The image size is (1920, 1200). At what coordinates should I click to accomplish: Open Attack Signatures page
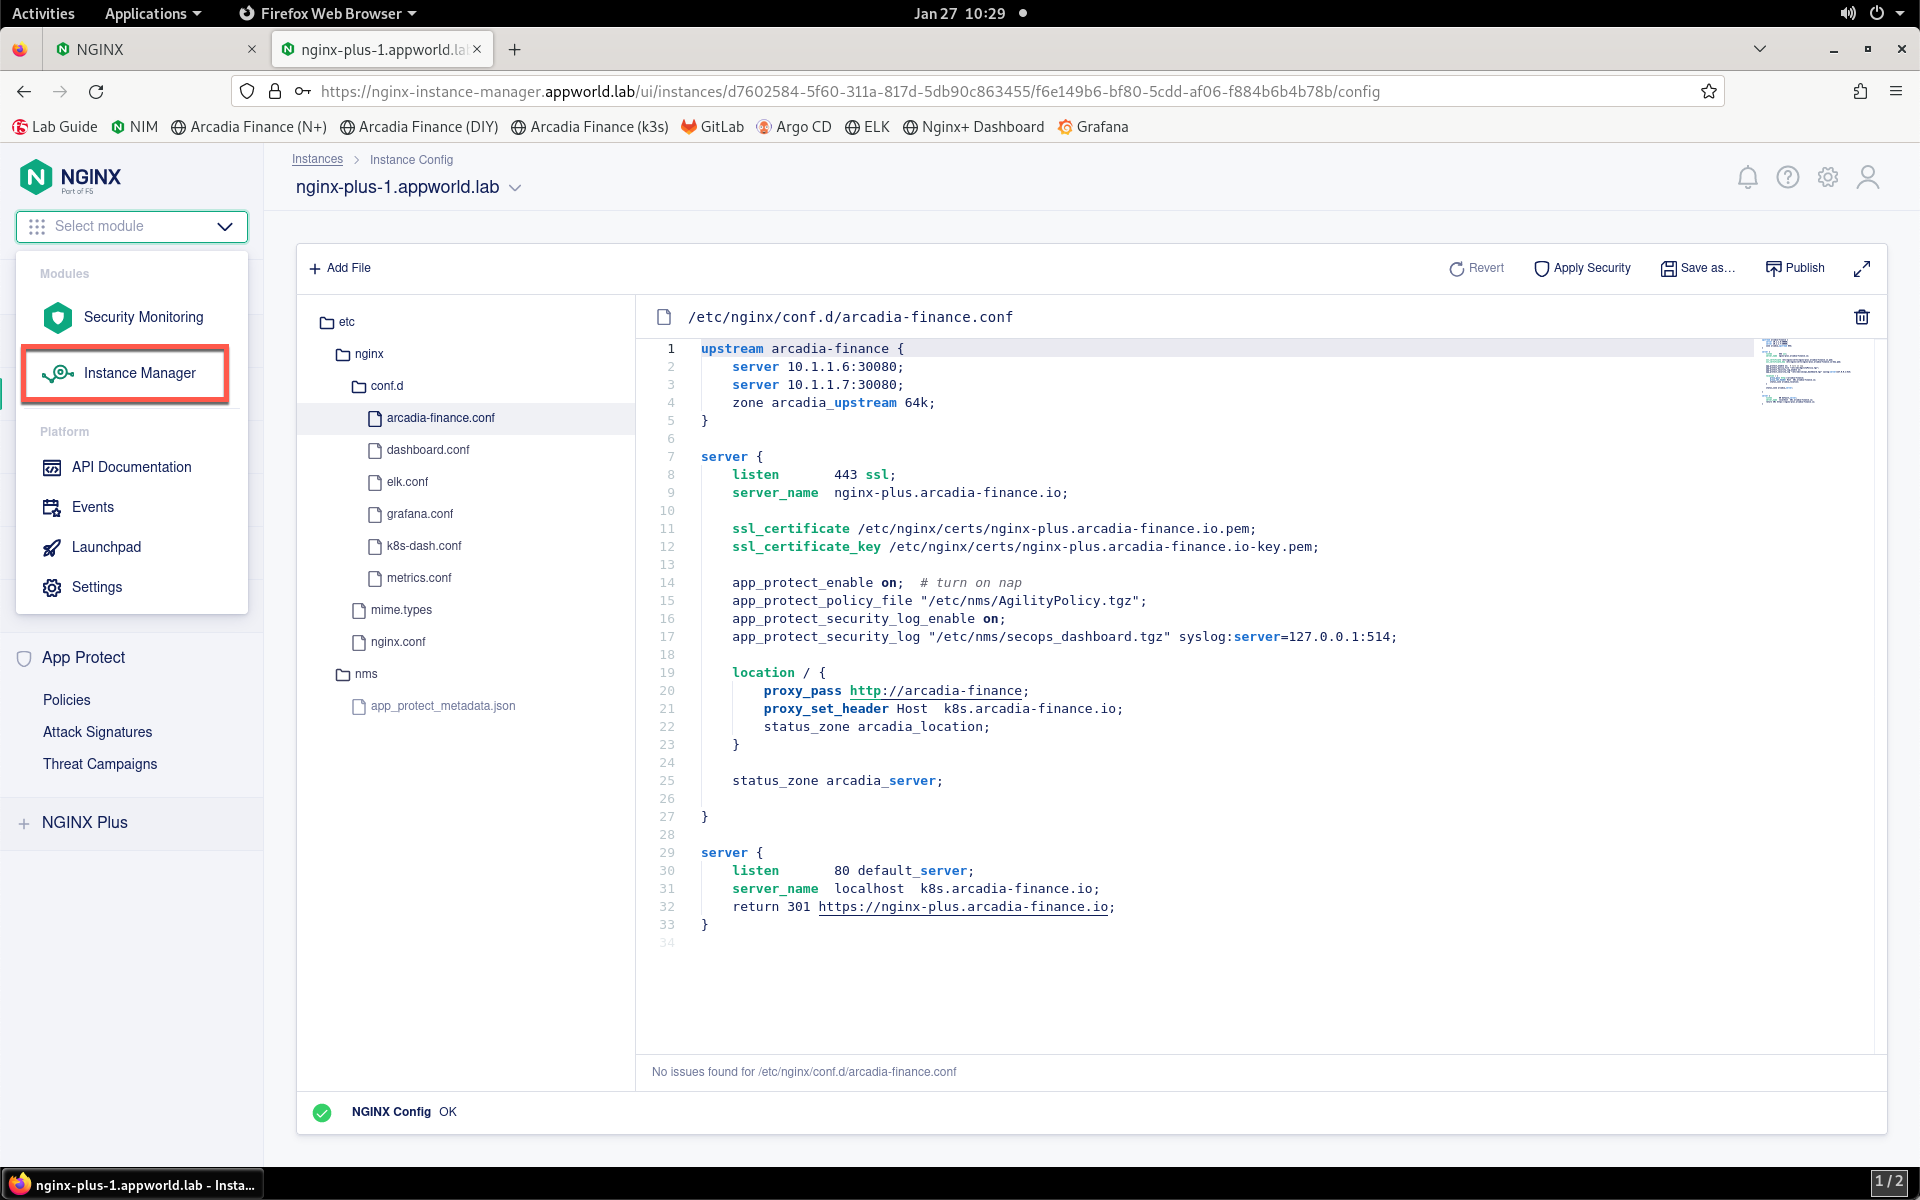(97, 732)
